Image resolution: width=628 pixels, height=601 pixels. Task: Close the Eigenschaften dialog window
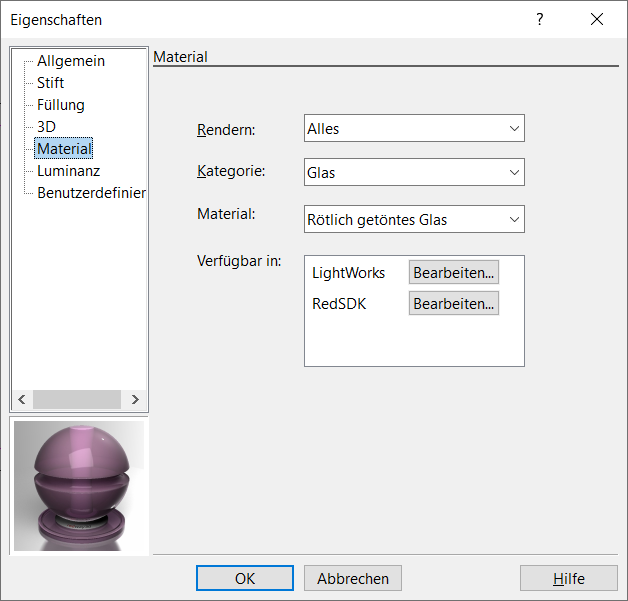click(x=597, y=19)
